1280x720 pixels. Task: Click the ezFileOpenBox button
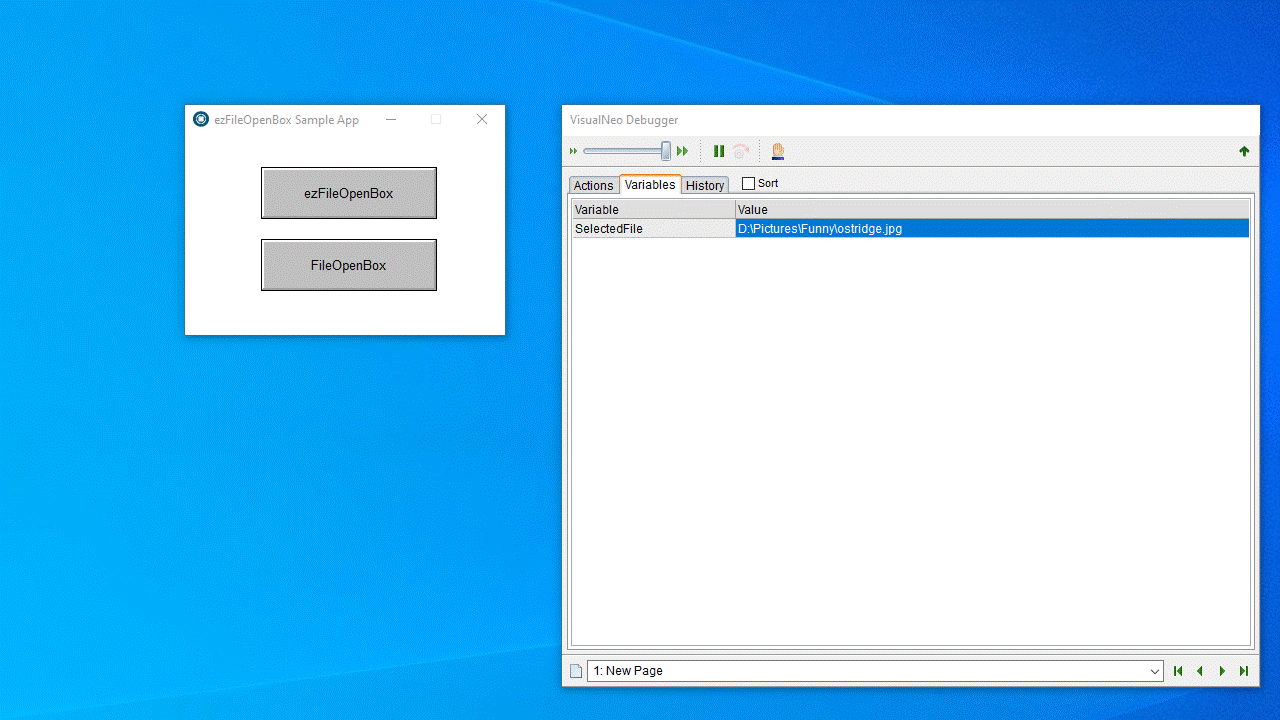[349, 193]
